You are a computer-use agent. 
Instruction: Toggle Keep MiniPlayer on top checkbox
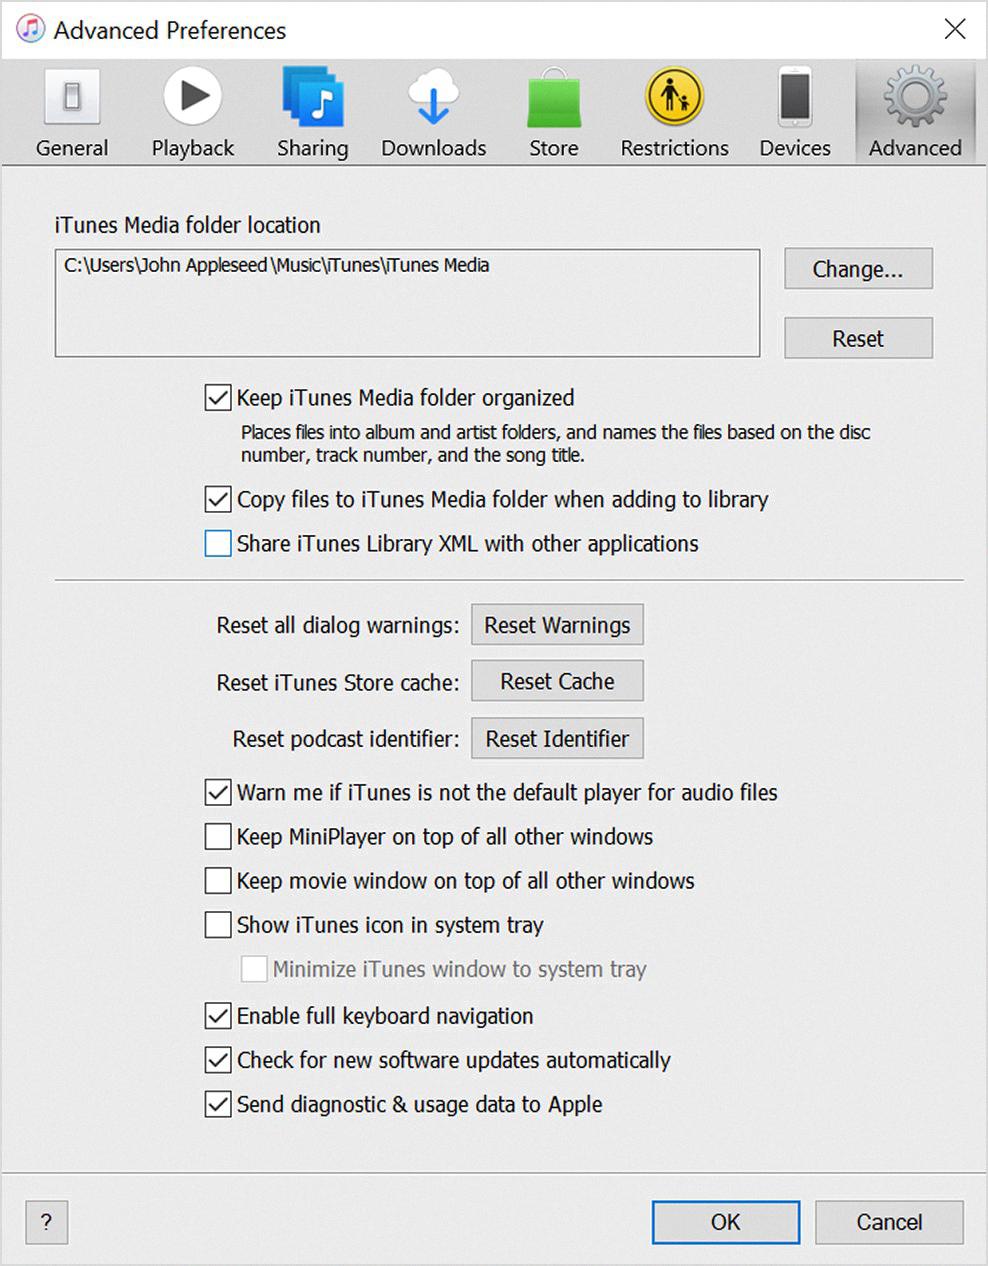(x=218, y=837)
